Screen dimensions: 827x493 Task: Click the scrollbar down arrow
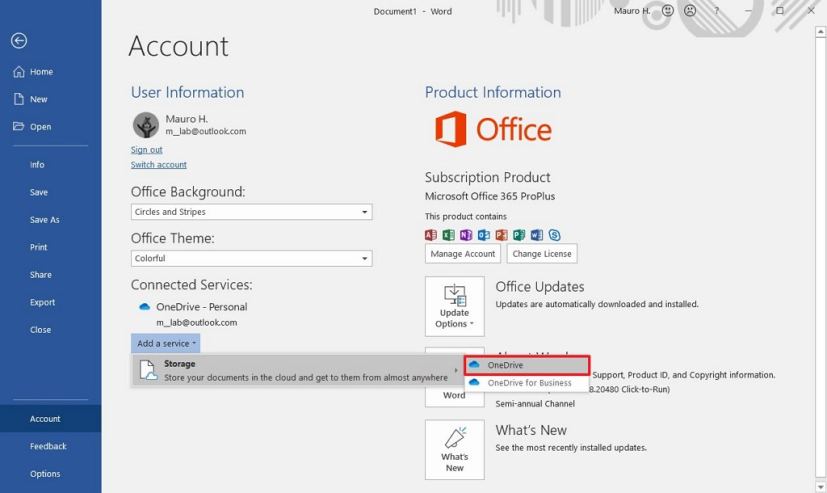[x=820, y=487]
